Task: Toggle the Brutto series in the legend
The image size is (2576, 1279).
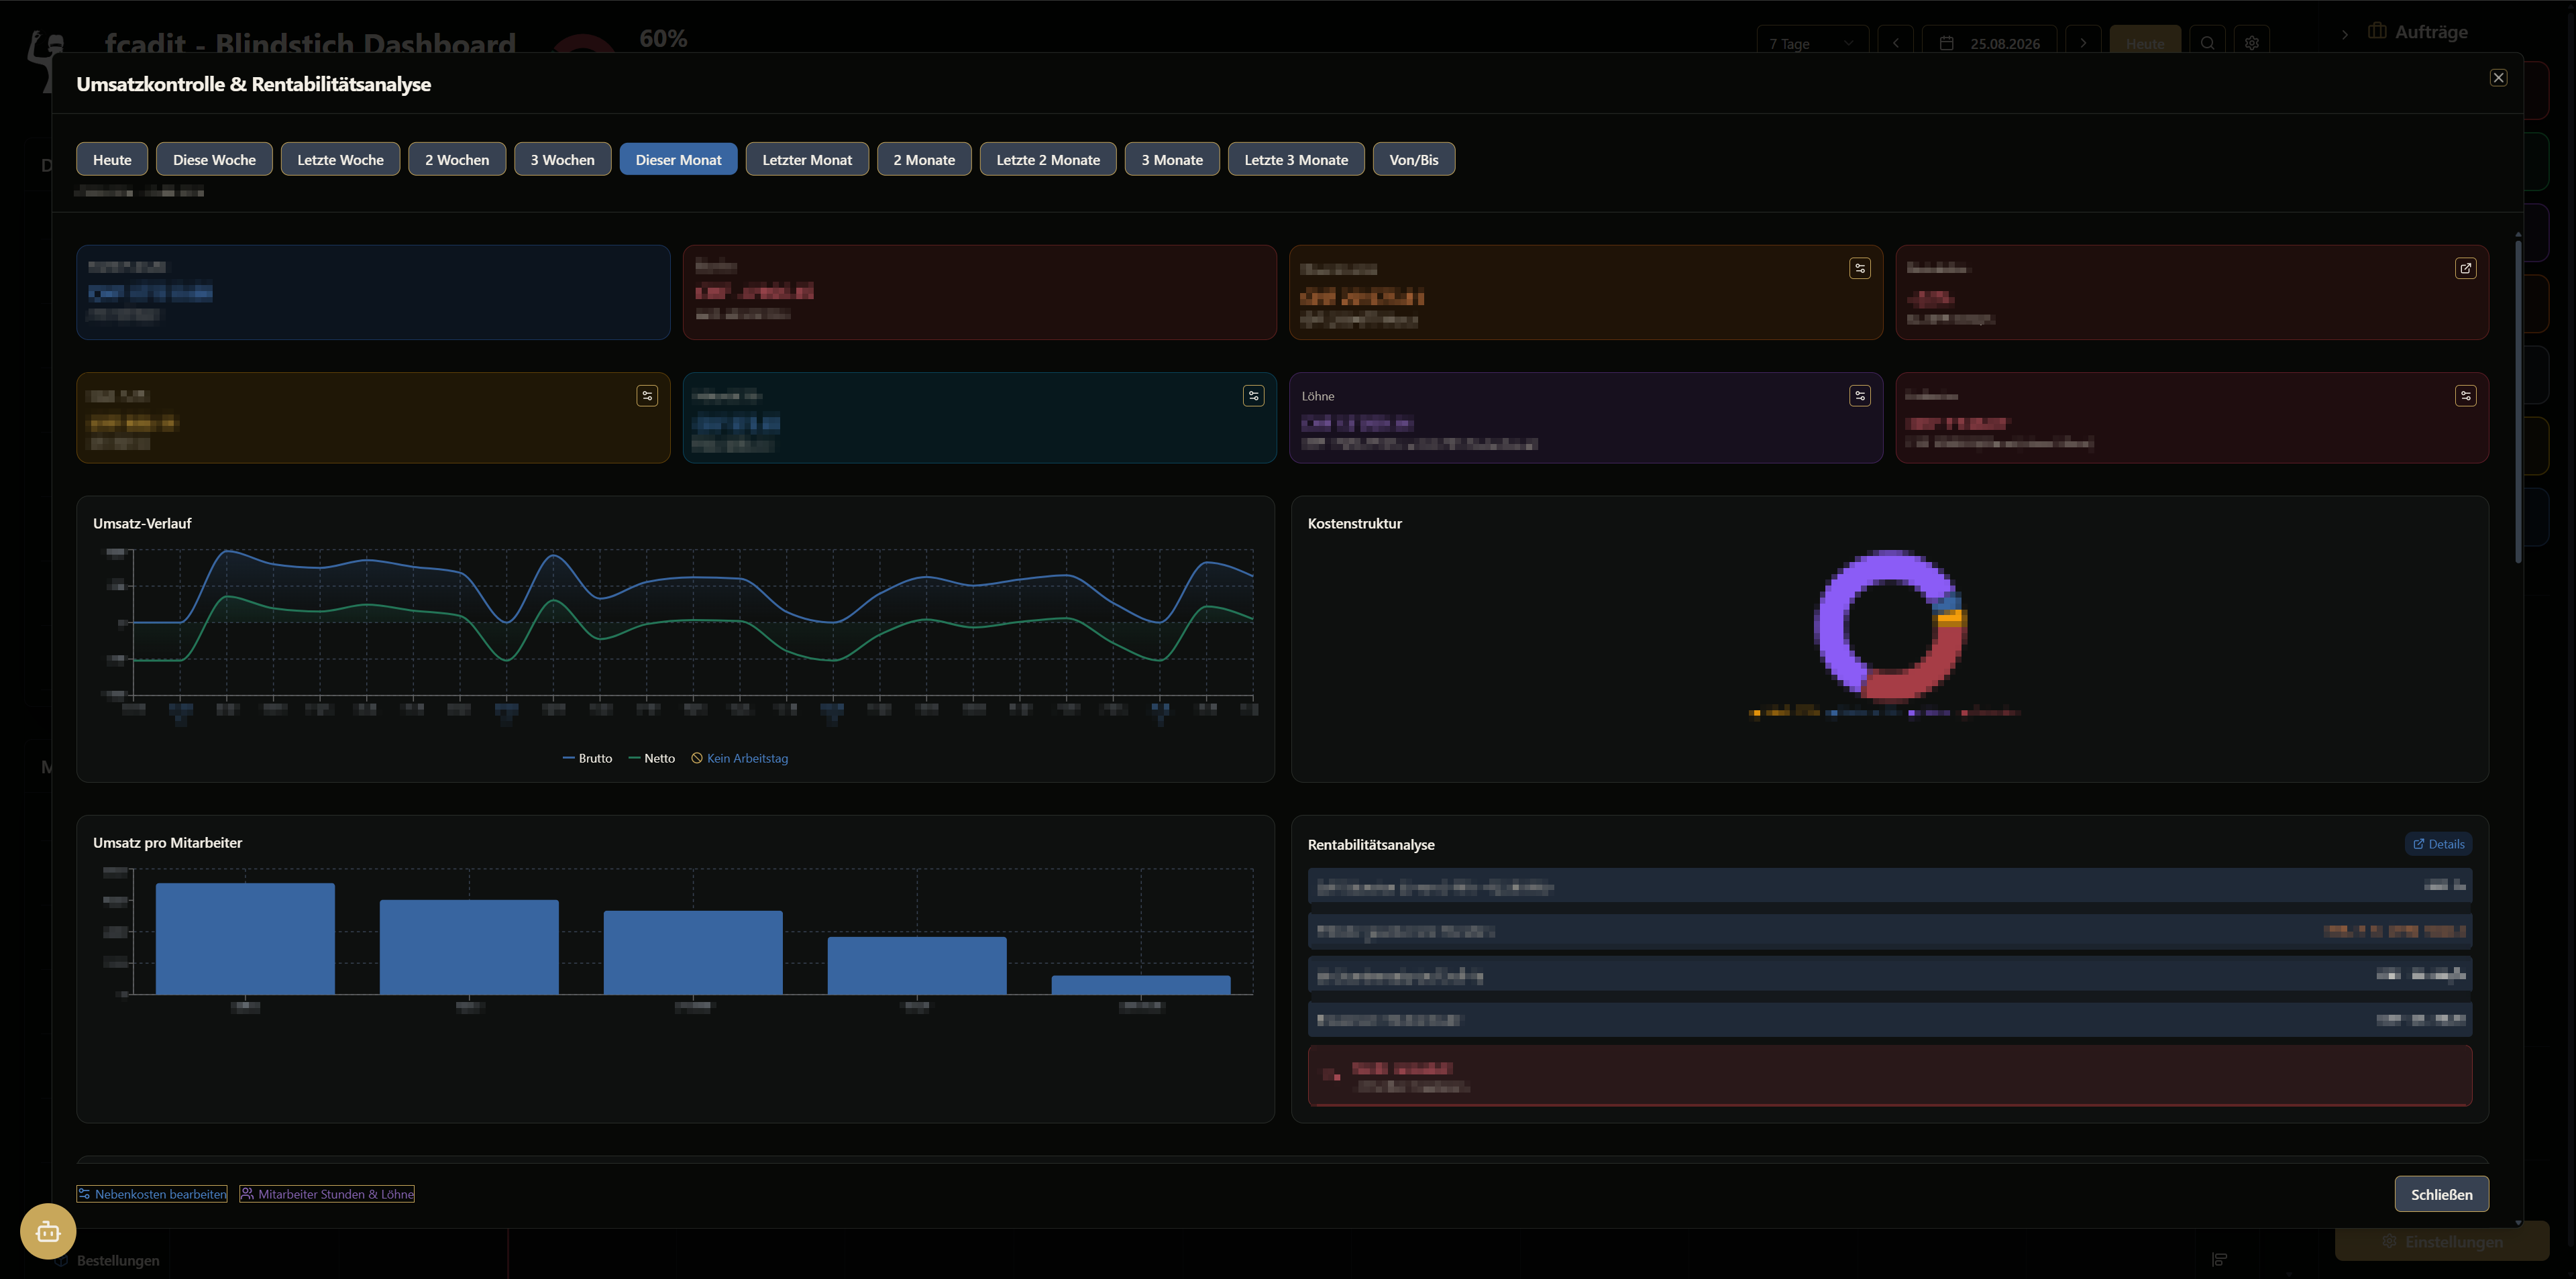Action: [587, 758]
